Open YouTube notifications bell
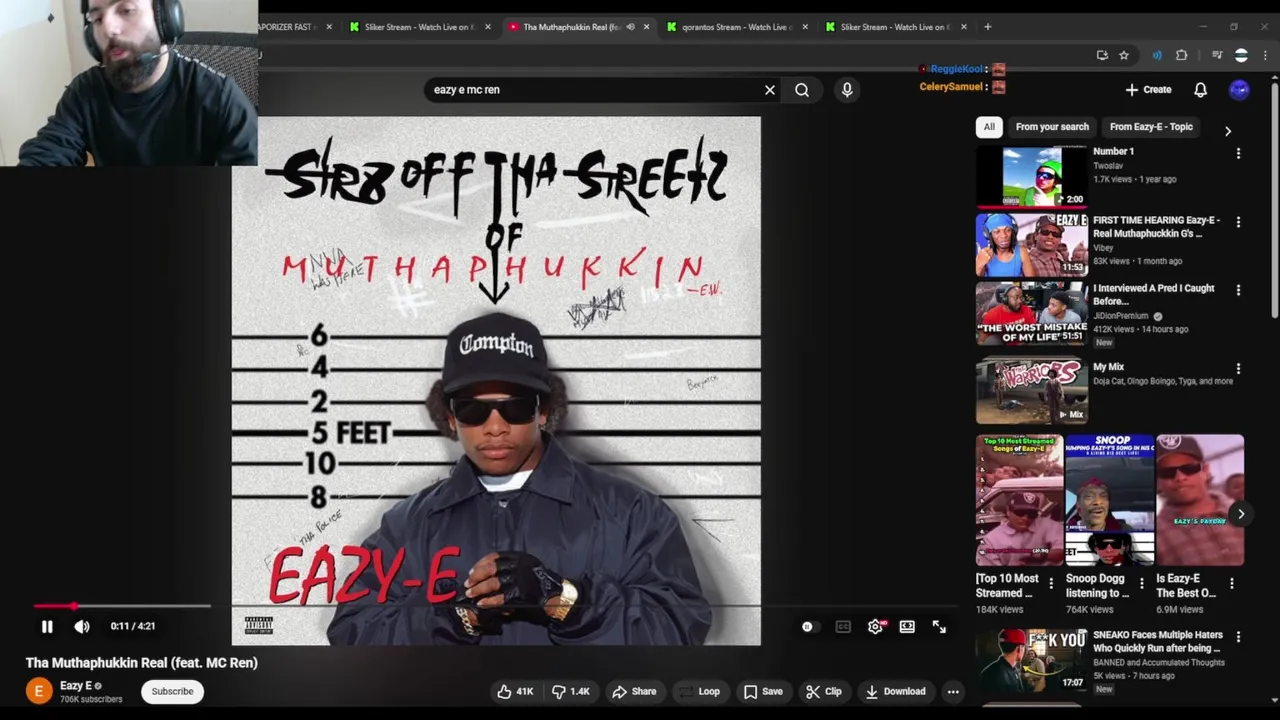 tap(1201, 89)
